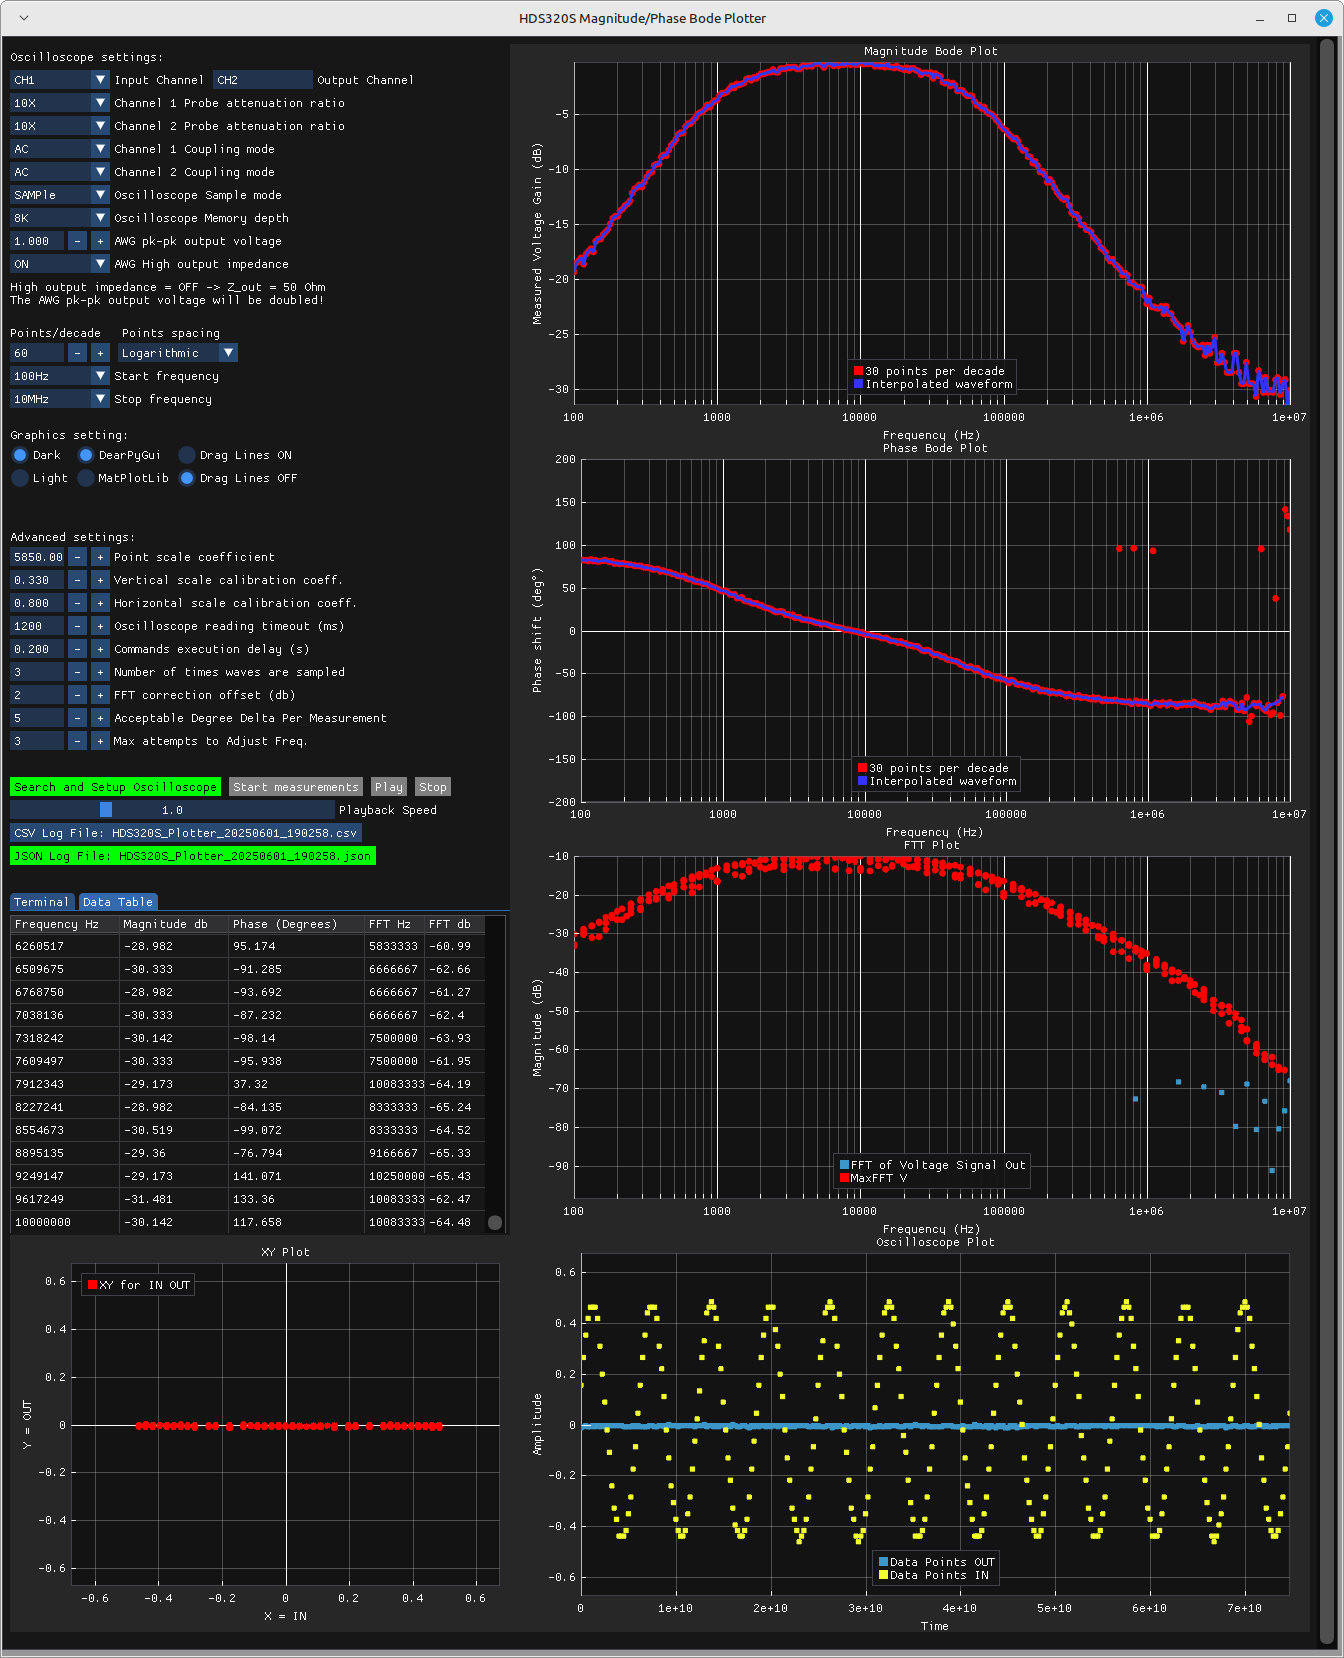Expand the Points spacing Logarithmic dropdown
1344x1658 pixels.
(178, 353)
